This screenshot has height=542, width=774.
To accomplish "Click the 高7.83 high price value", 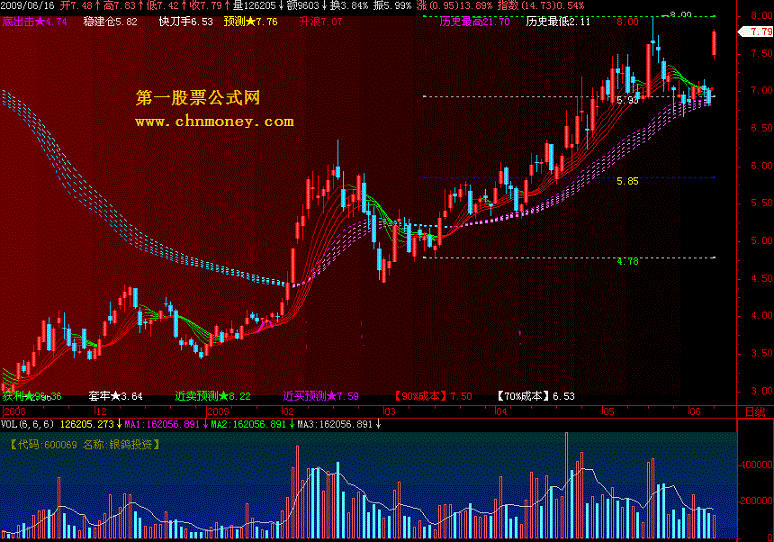I will pyautogui.click(x=124, y=5).
